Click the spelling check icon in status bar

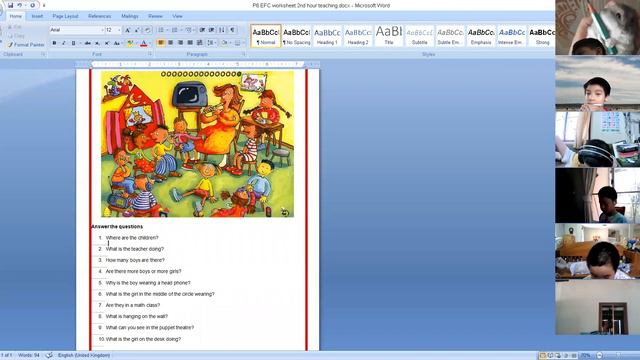point(49,356)
